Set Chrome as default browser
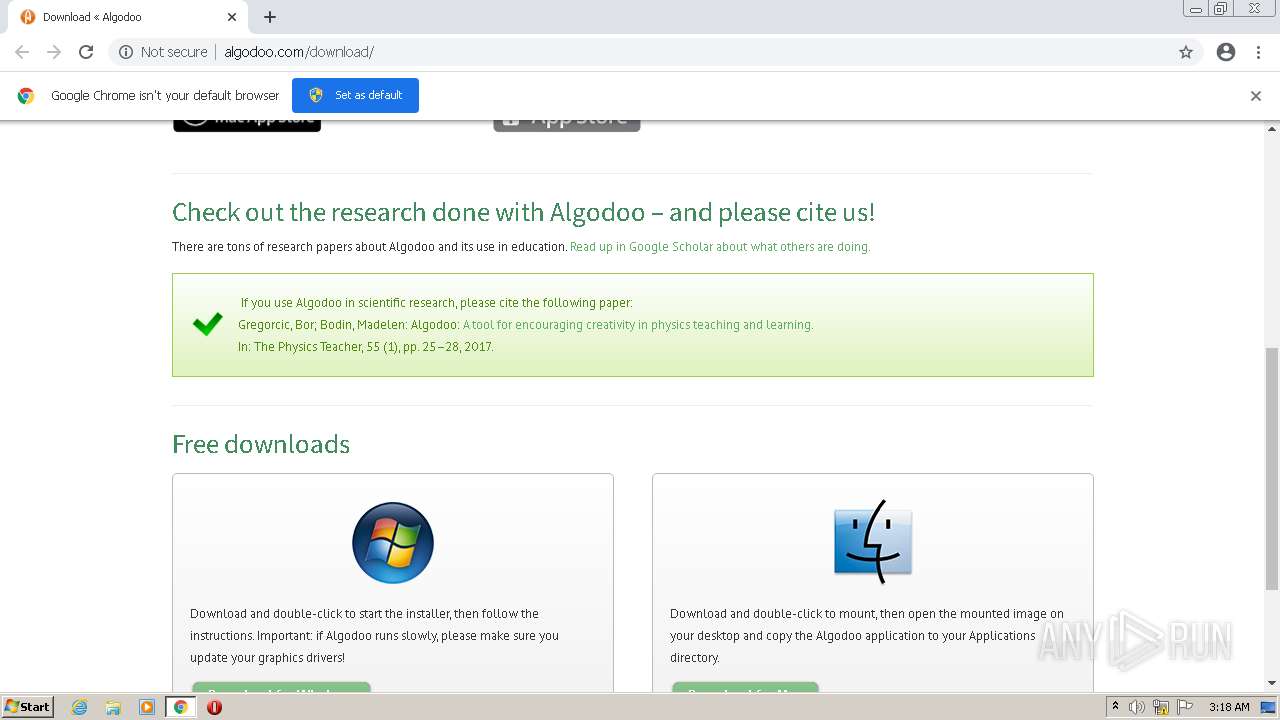Image resolution: width=1280 pixels, height=720 pixels. point(355,95)
